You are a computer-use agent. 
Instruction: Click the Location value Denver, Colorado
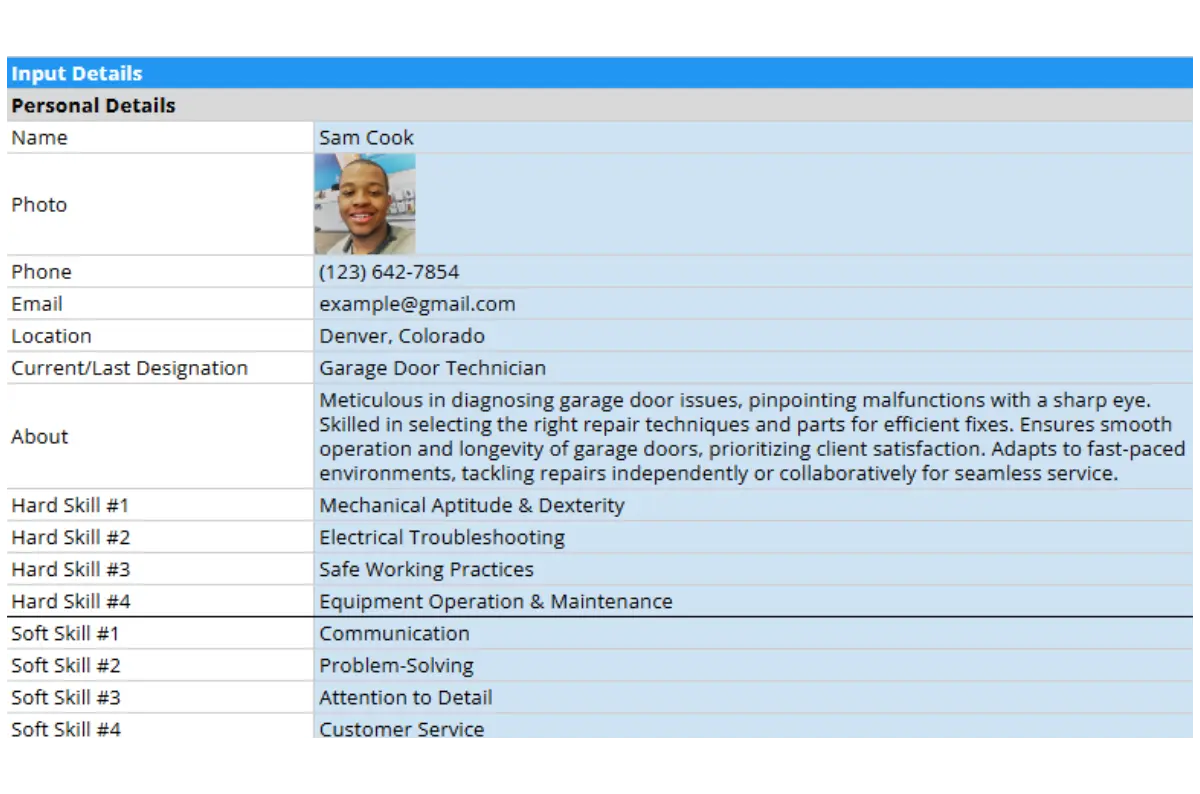click(x=402, y=336)
